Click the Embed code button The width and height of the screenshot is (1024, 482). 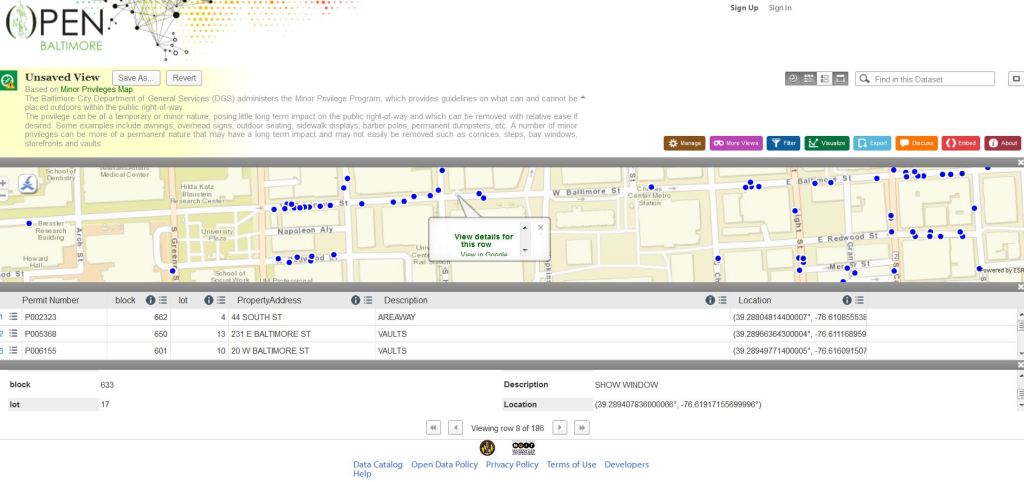click(961, 143)
